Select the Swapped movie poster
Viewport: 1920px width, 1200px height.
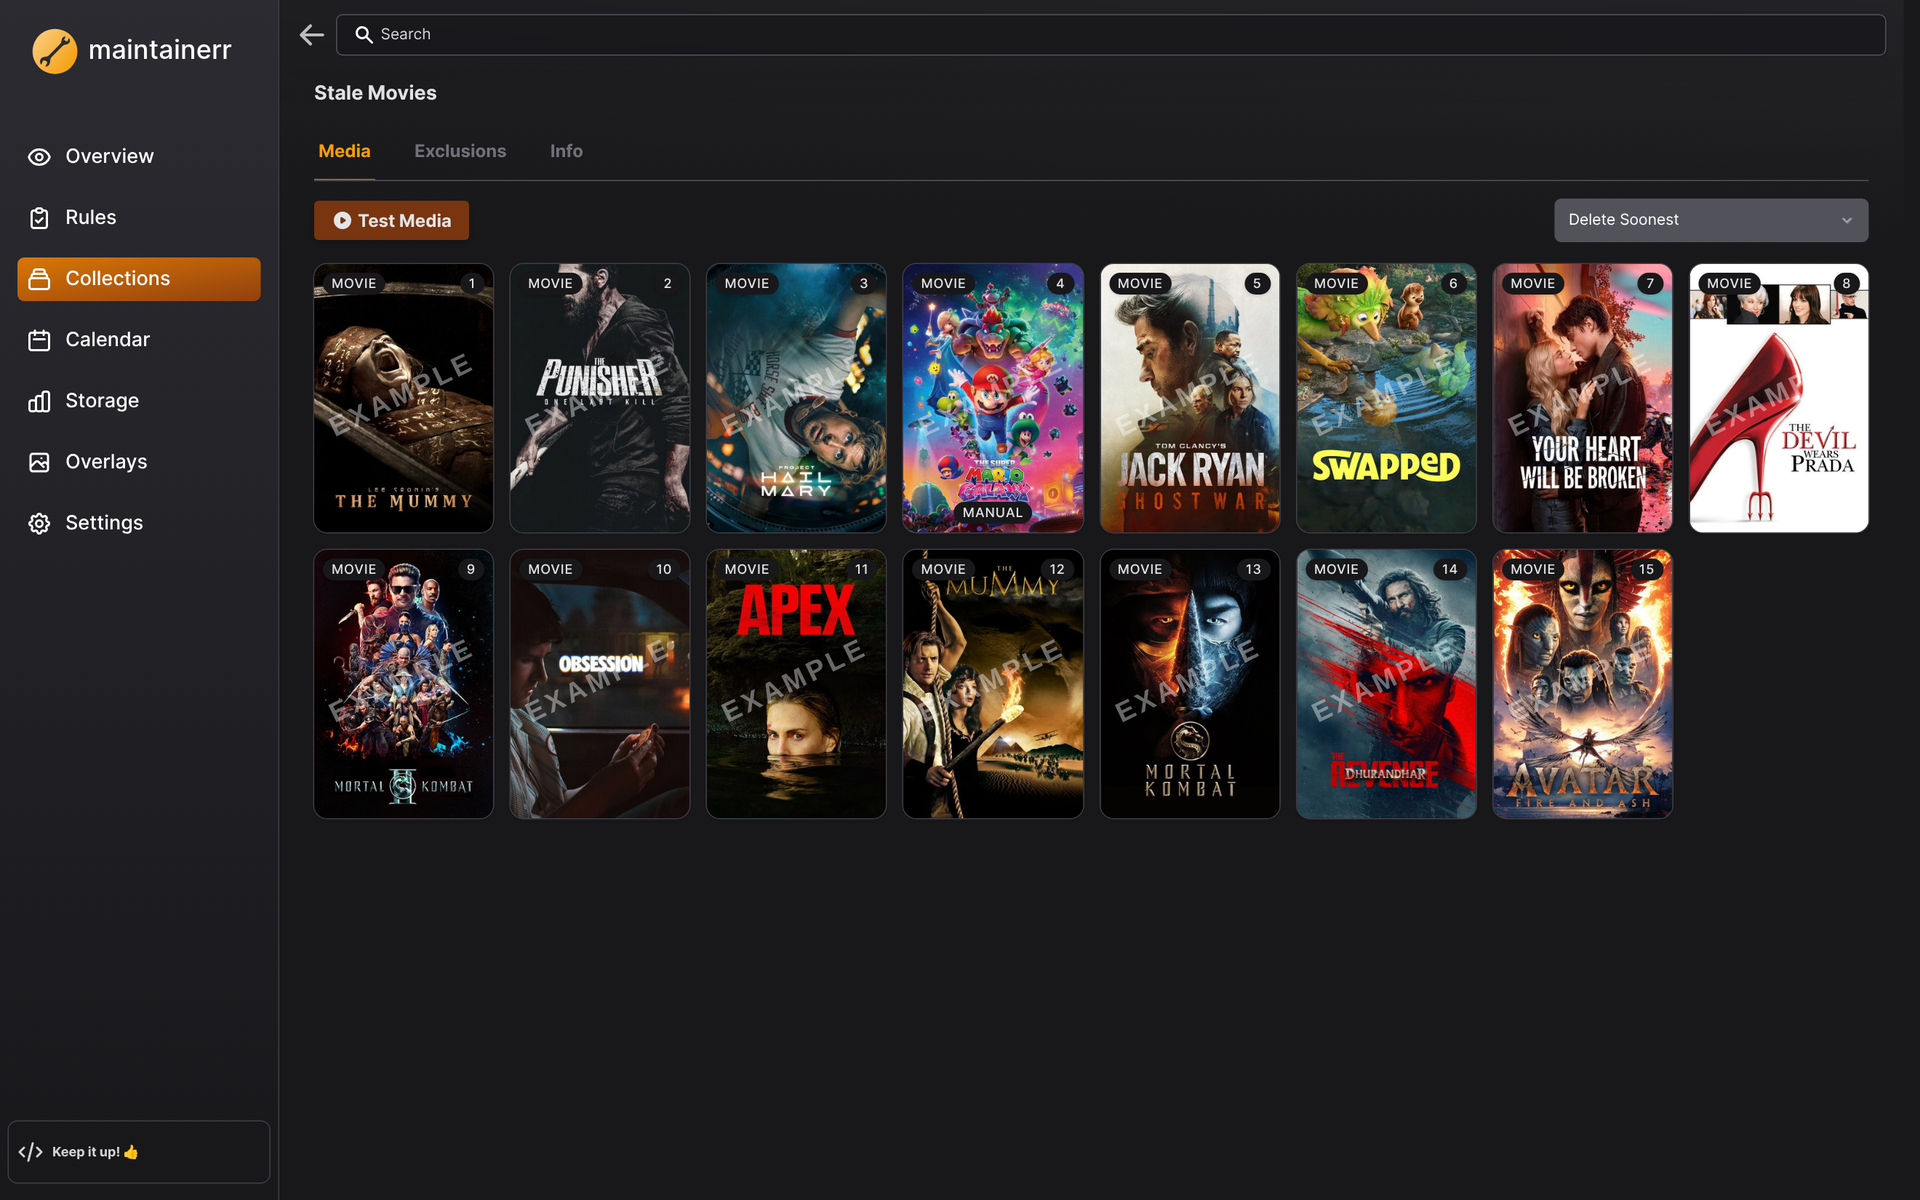[x=1386, y=398]
